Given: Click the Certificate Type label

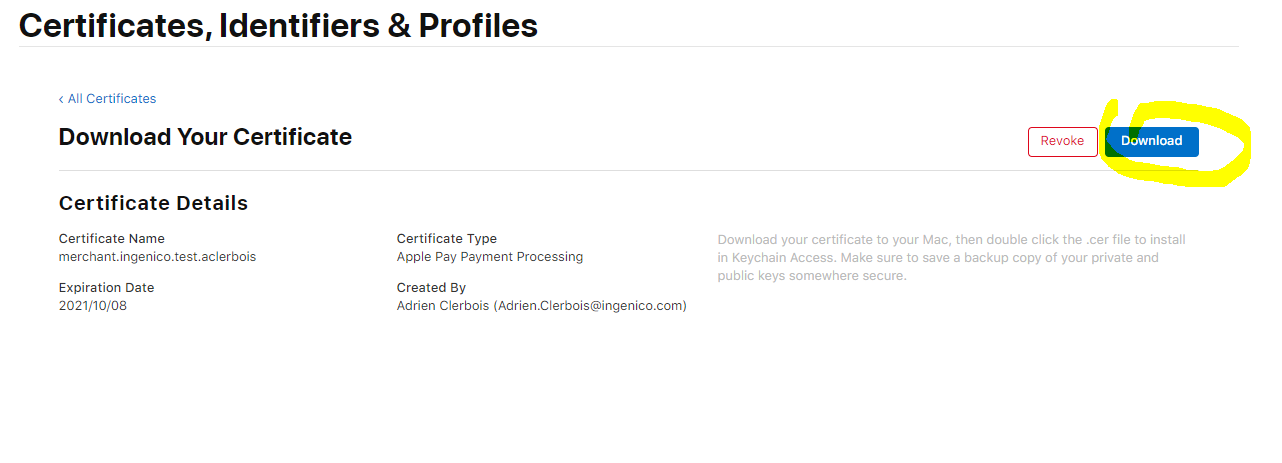Looking at the screenshot, I should tap(447, 239).
